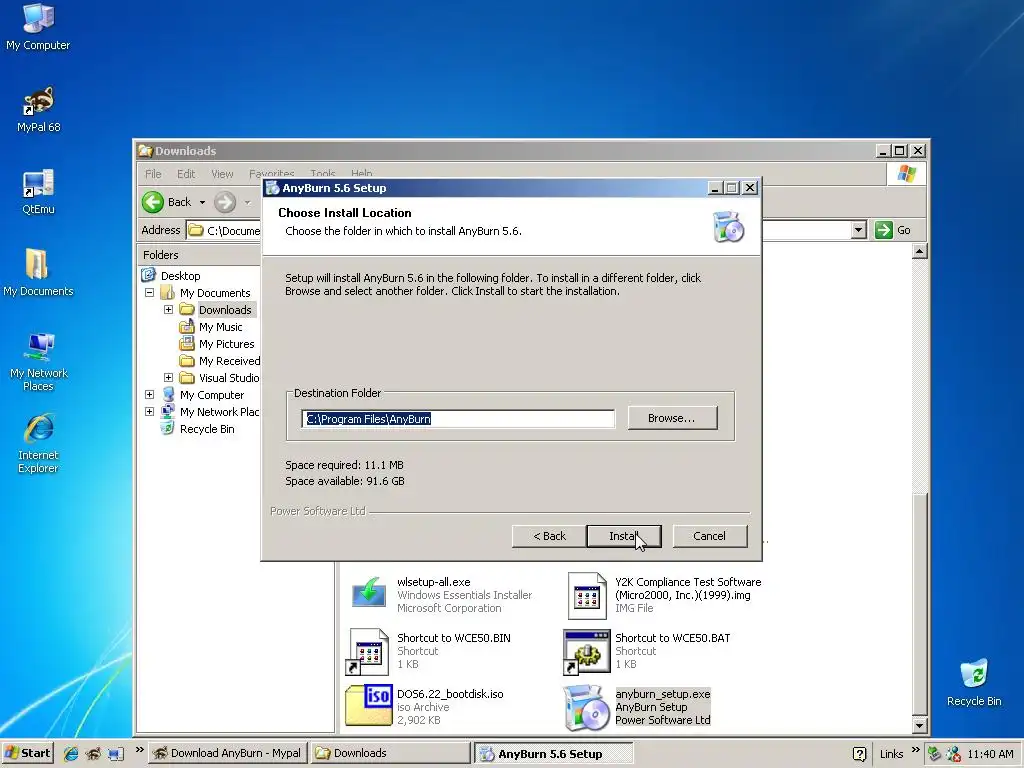1024x768 pixels.
Task: Select Shortcut to WCE50.BIN icon
Action: [368, 651]
